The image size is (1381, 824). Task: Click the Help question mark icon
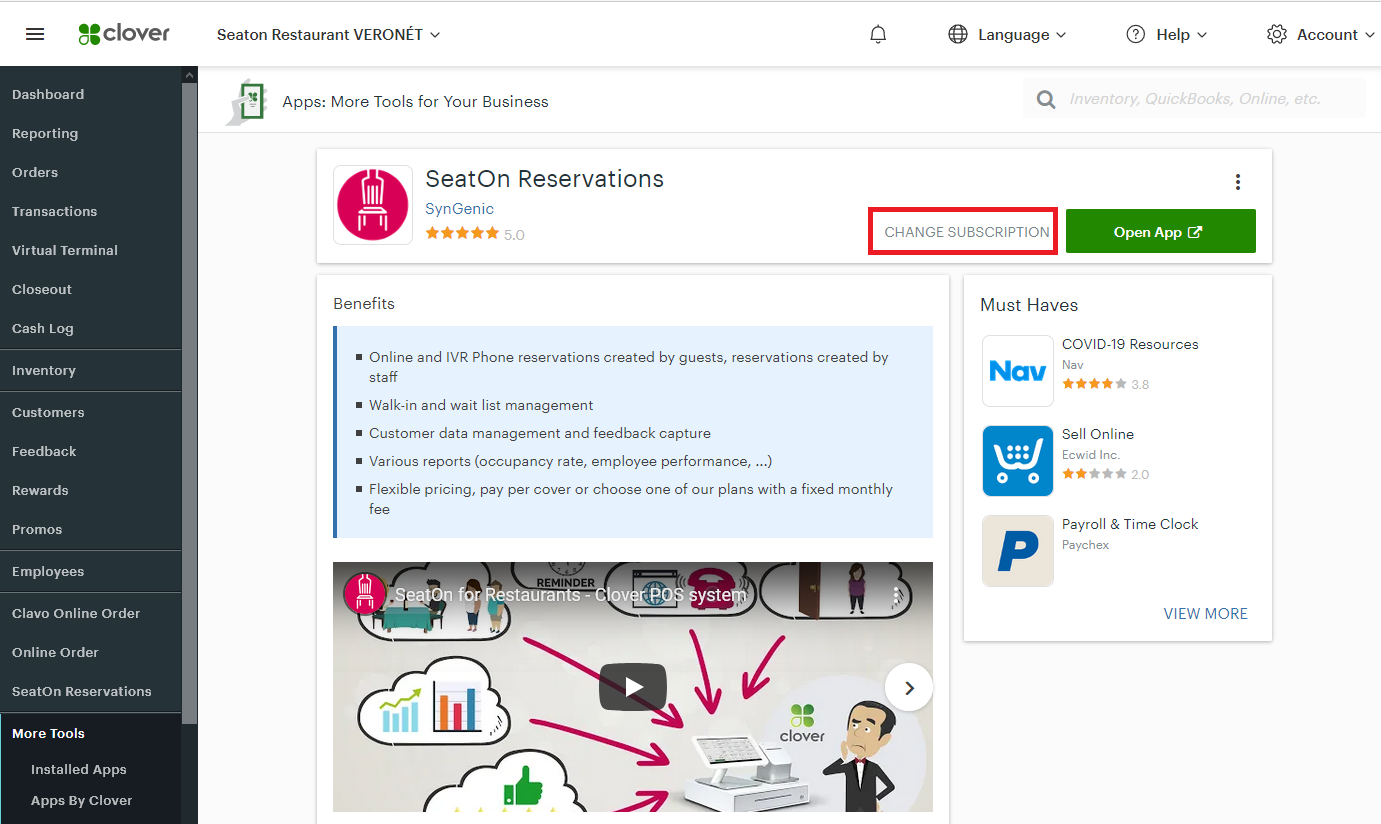tap(1136, 34)
